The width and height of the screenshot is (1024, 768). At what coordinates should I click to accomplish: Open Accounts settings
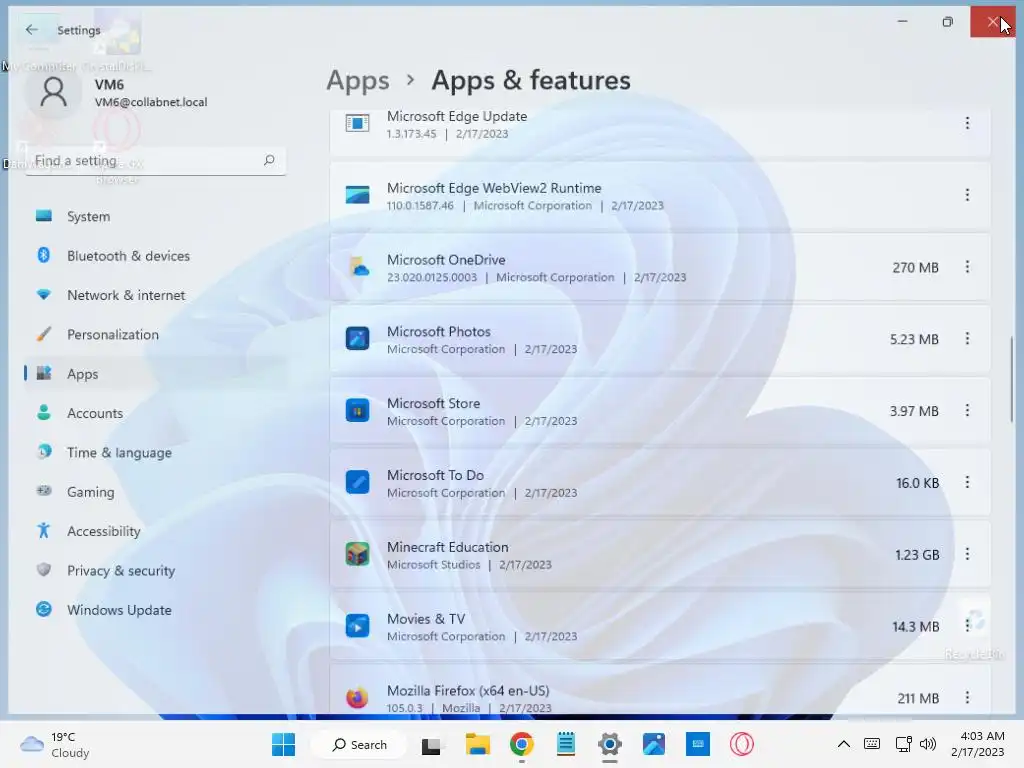coord(155,413)
